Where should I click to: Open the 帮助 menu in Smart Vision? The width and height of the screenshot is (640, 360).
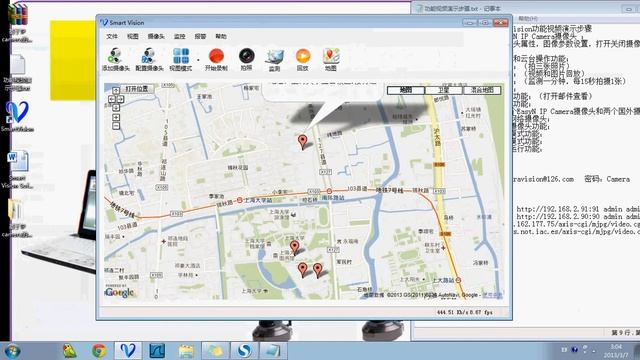221,36
